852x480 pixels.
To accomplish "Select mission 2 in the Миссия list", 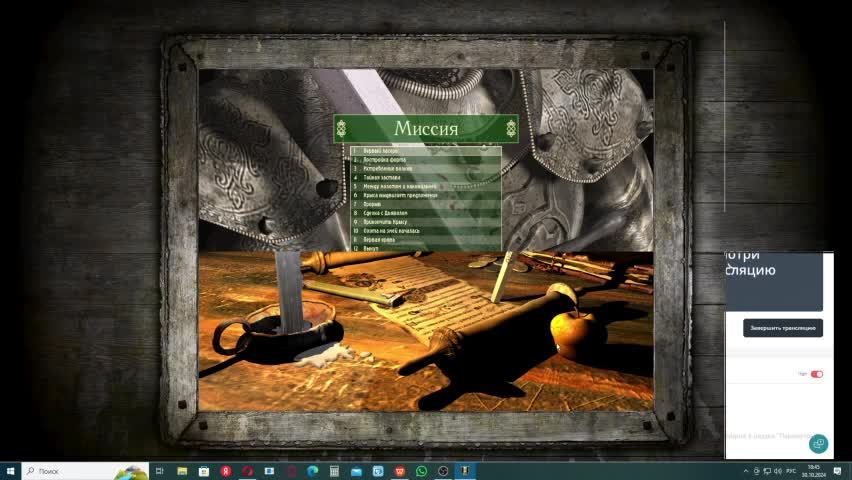I will coord(426,160).
